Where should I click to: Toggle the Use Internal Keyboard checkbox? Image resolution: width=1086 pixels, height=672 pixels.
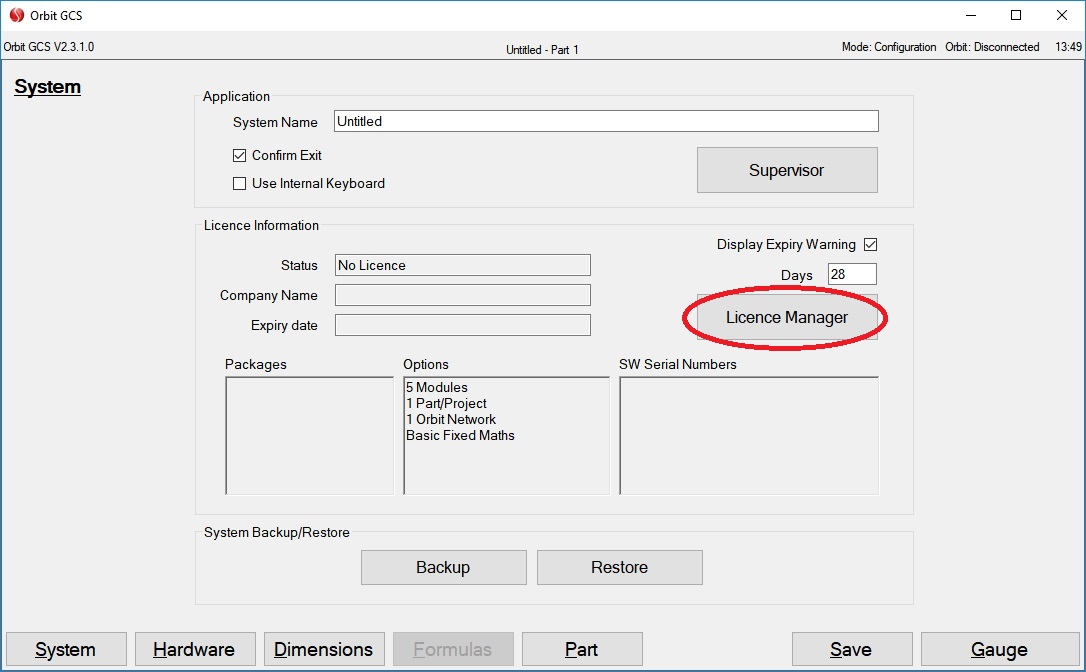pos(240,184)
